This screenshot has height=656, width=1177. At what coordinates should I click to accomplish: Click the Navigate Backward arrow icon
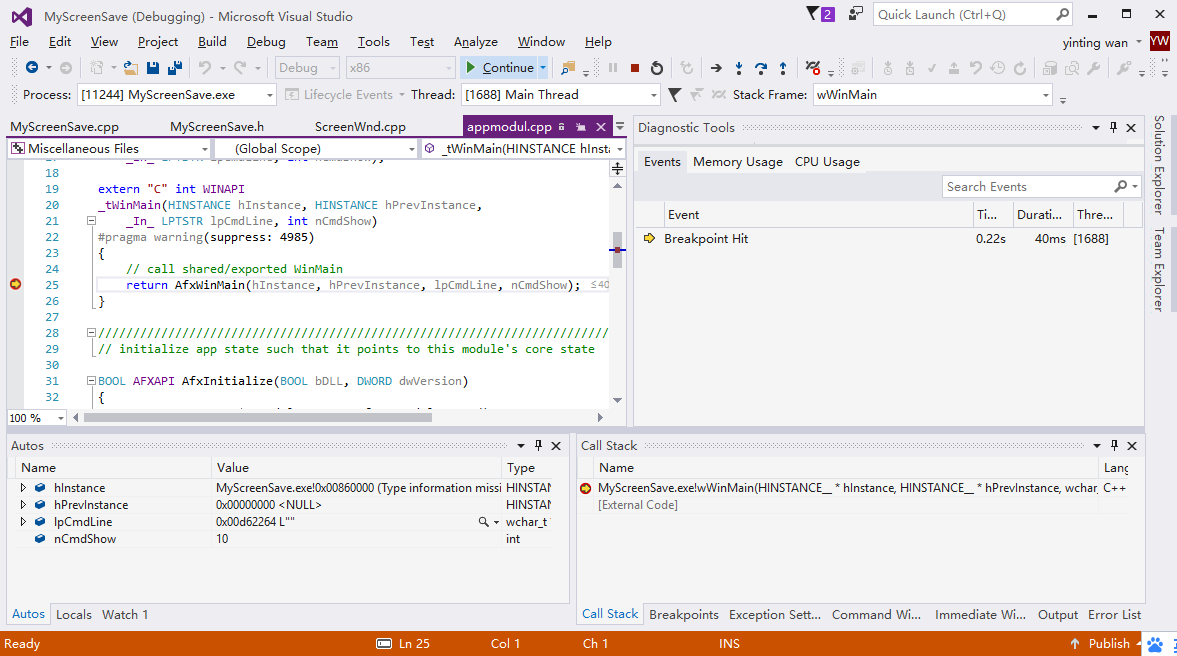click(32, 68)
